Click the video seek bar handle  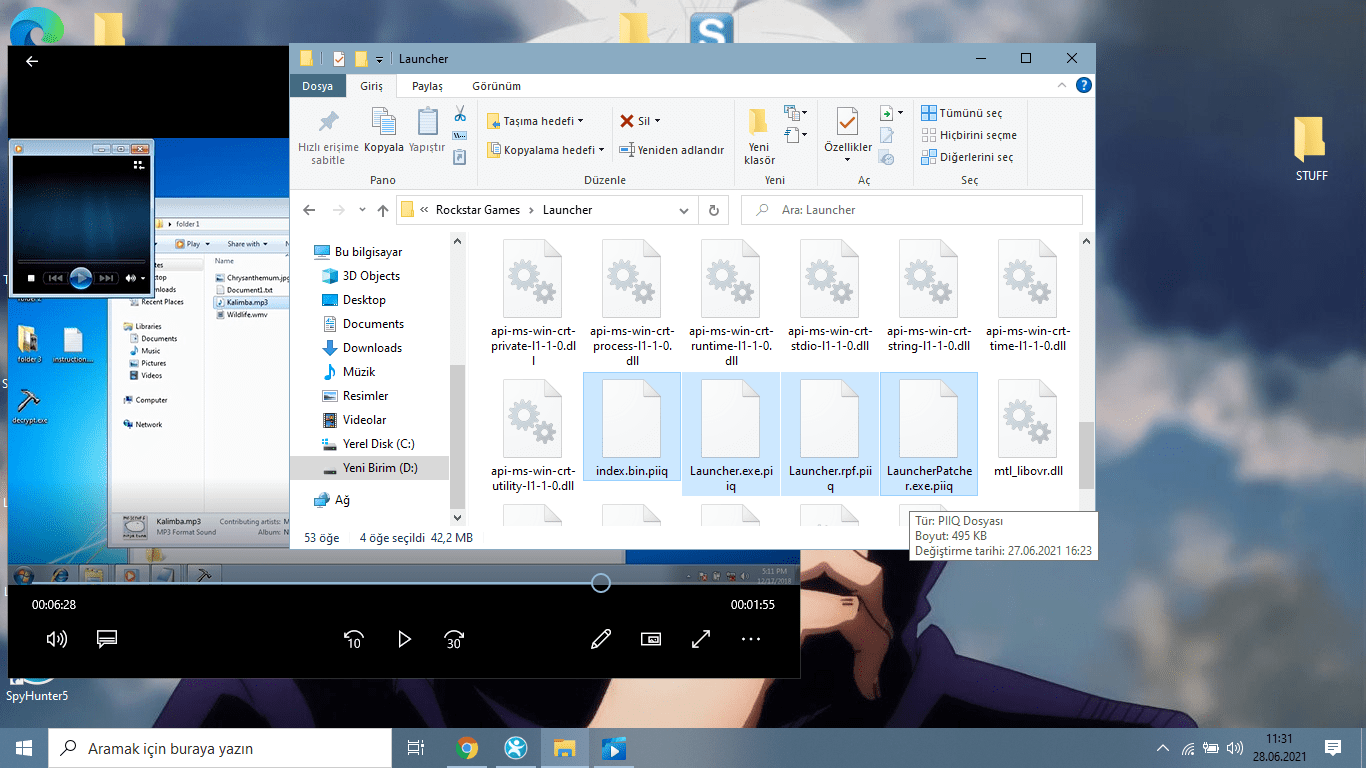point(601,583)
